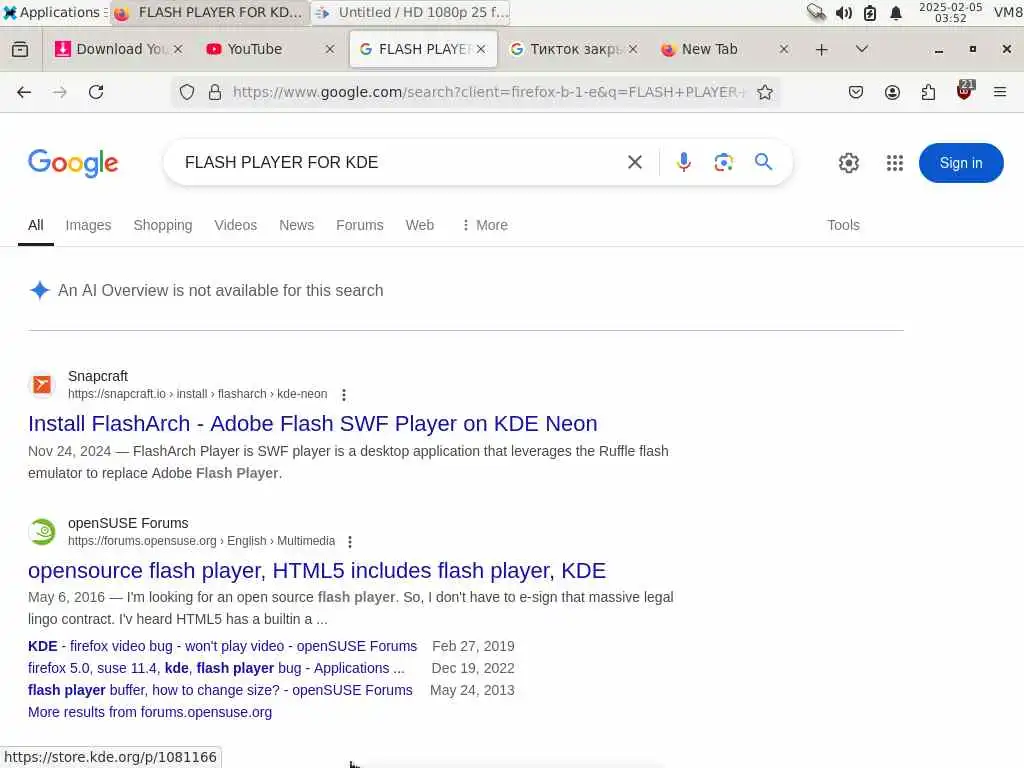Click More results from forums.opensuse.org

point(150,712)
